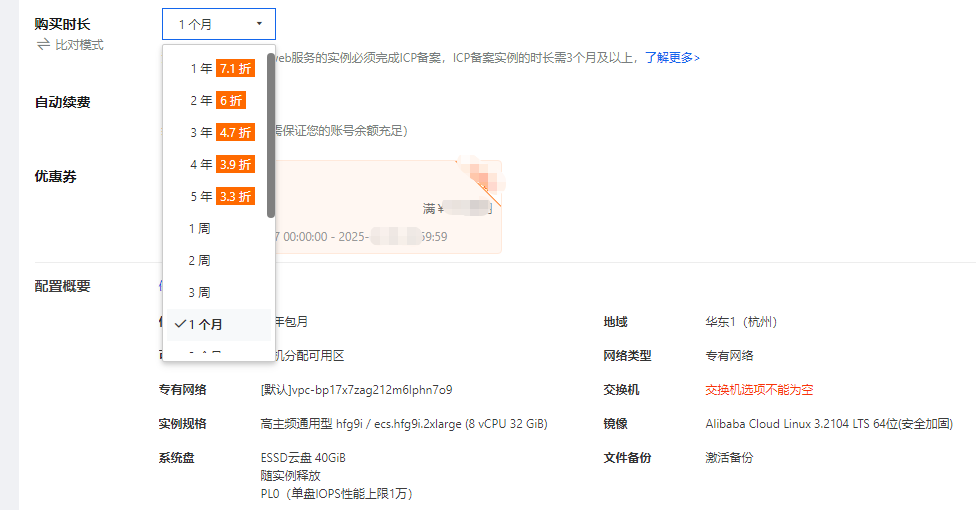
Task: Pick 3 周 in the duration list
Action: click(x=200, y=292)
